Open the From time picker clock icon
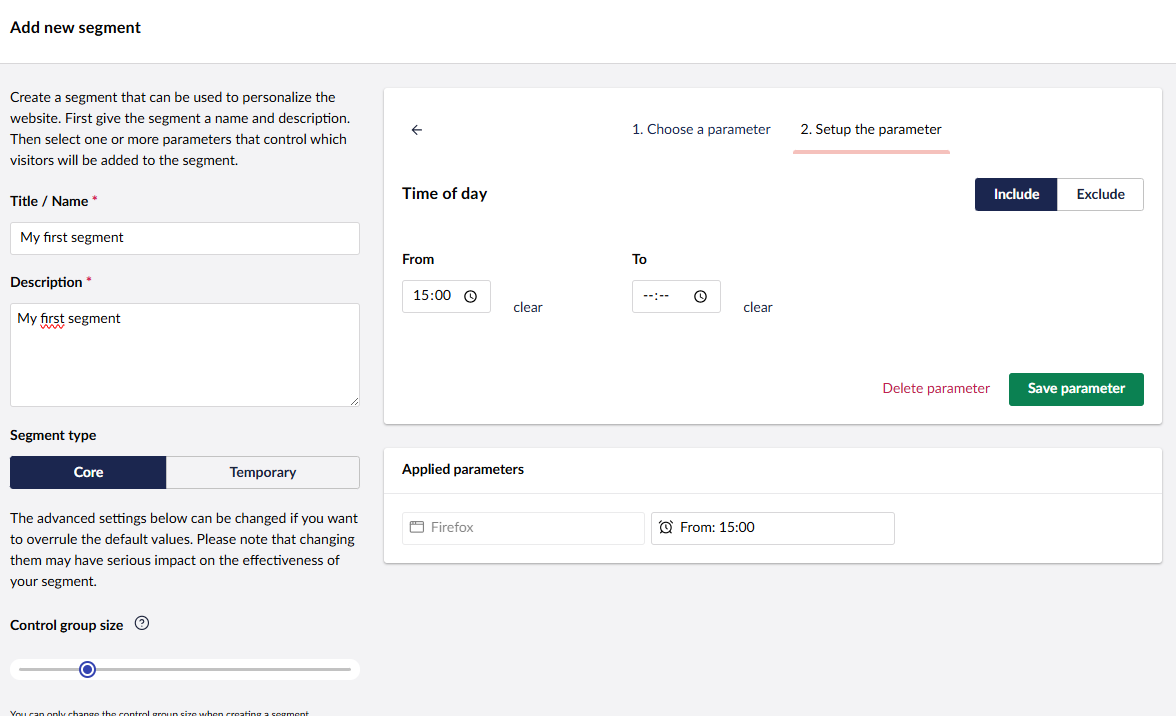The width and height of the screenshot is (1176, 716). pyautogui.click(x=471, y=297)
